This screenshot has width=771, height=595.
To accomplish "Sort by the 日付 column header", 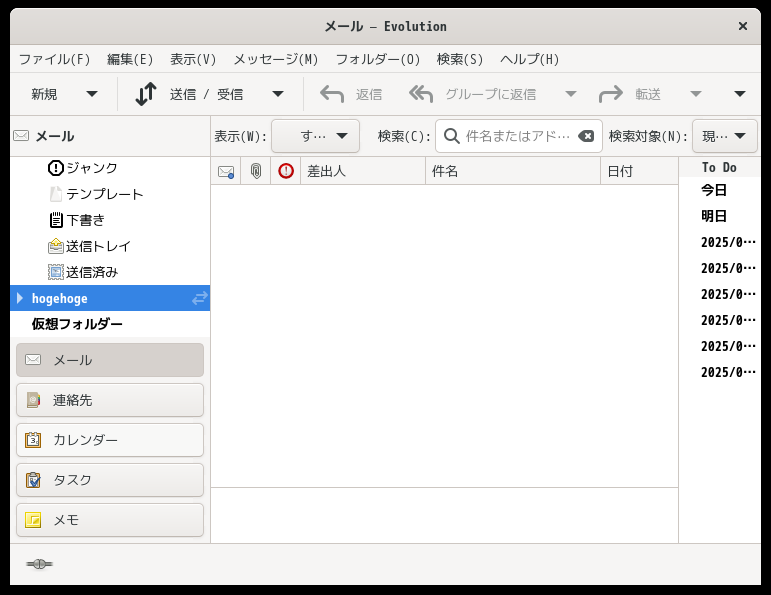I will (639, 171).
